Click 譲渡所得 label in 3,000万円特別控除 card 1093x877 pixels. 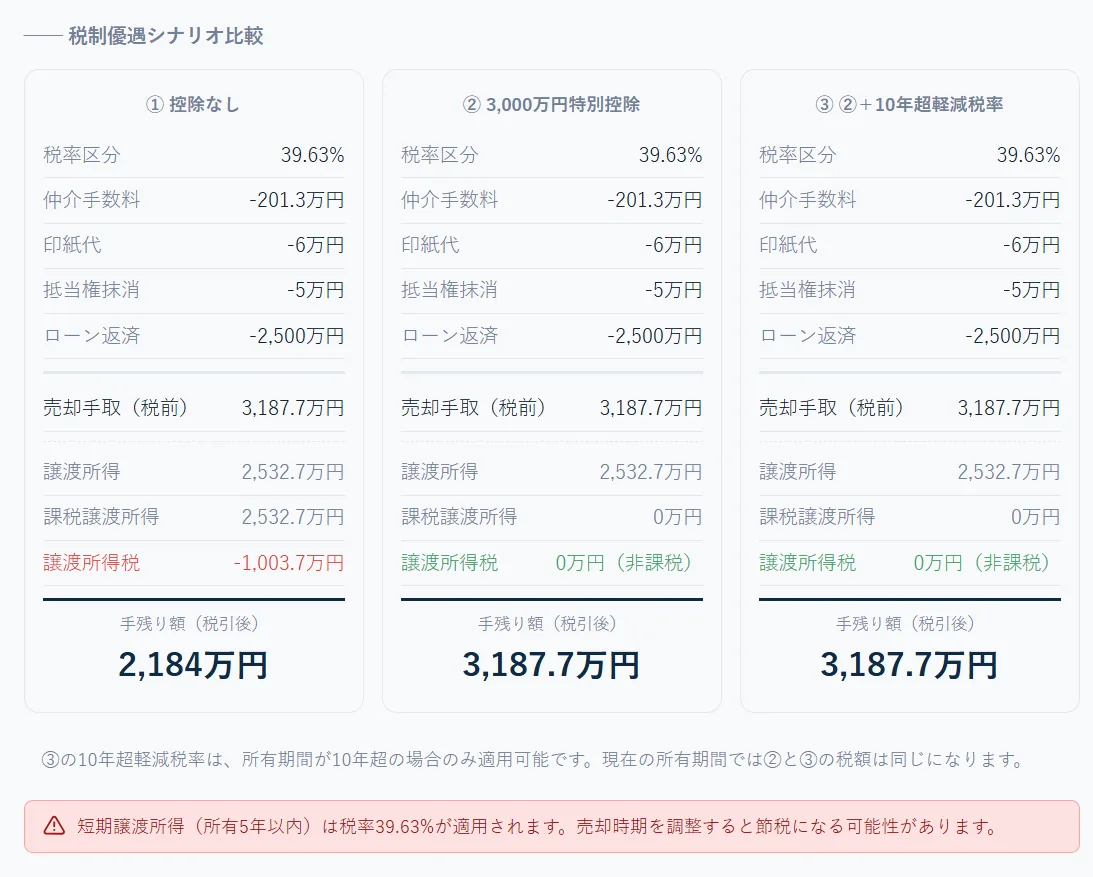440,472
